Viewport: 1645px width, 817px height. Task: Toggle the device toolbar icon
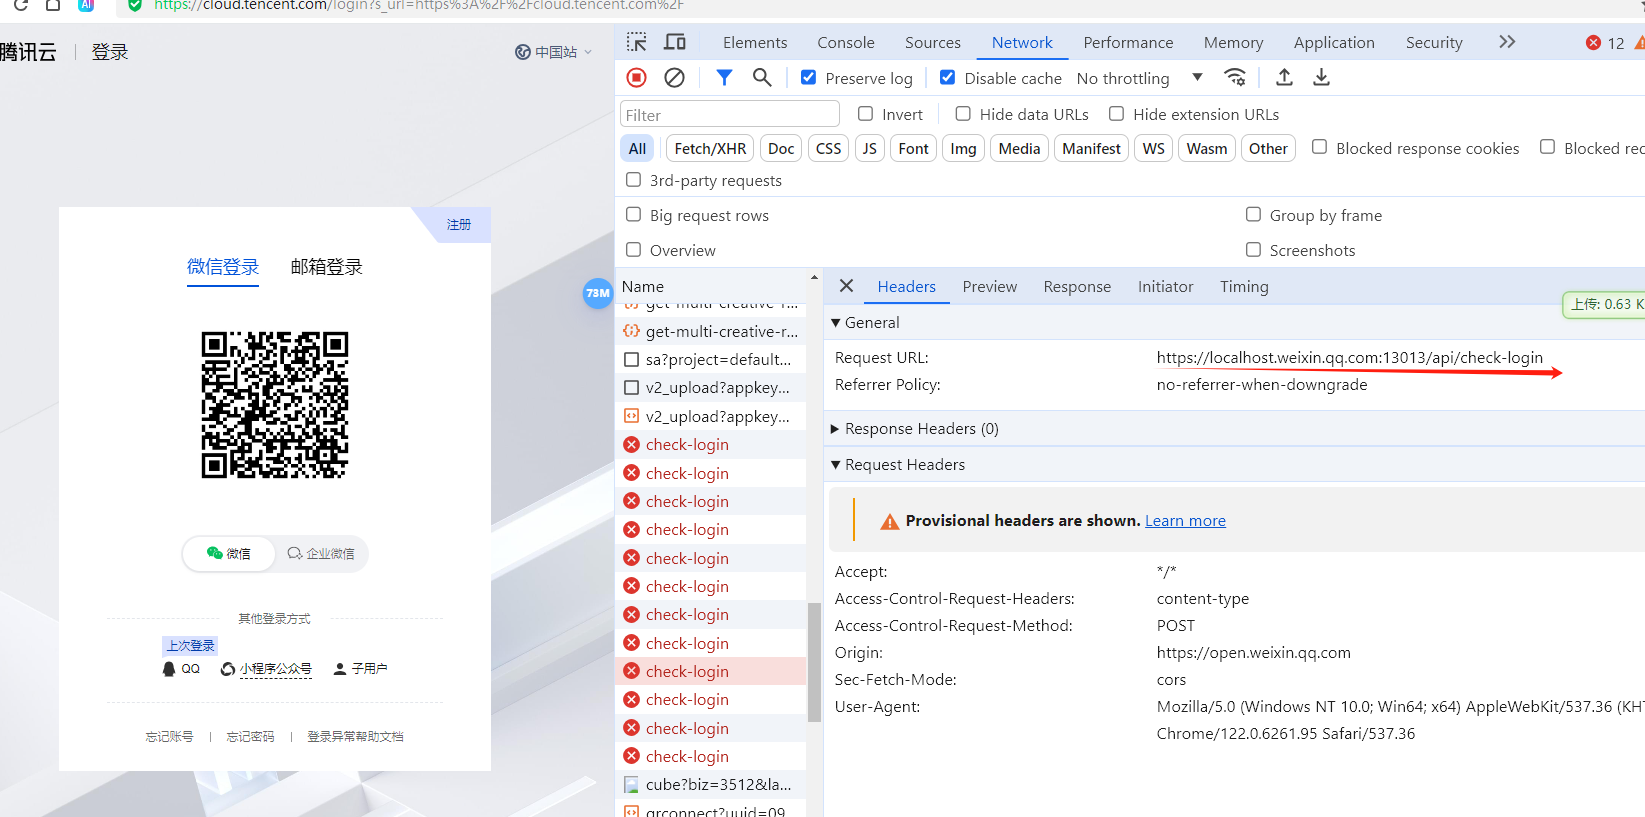(675, 42)
